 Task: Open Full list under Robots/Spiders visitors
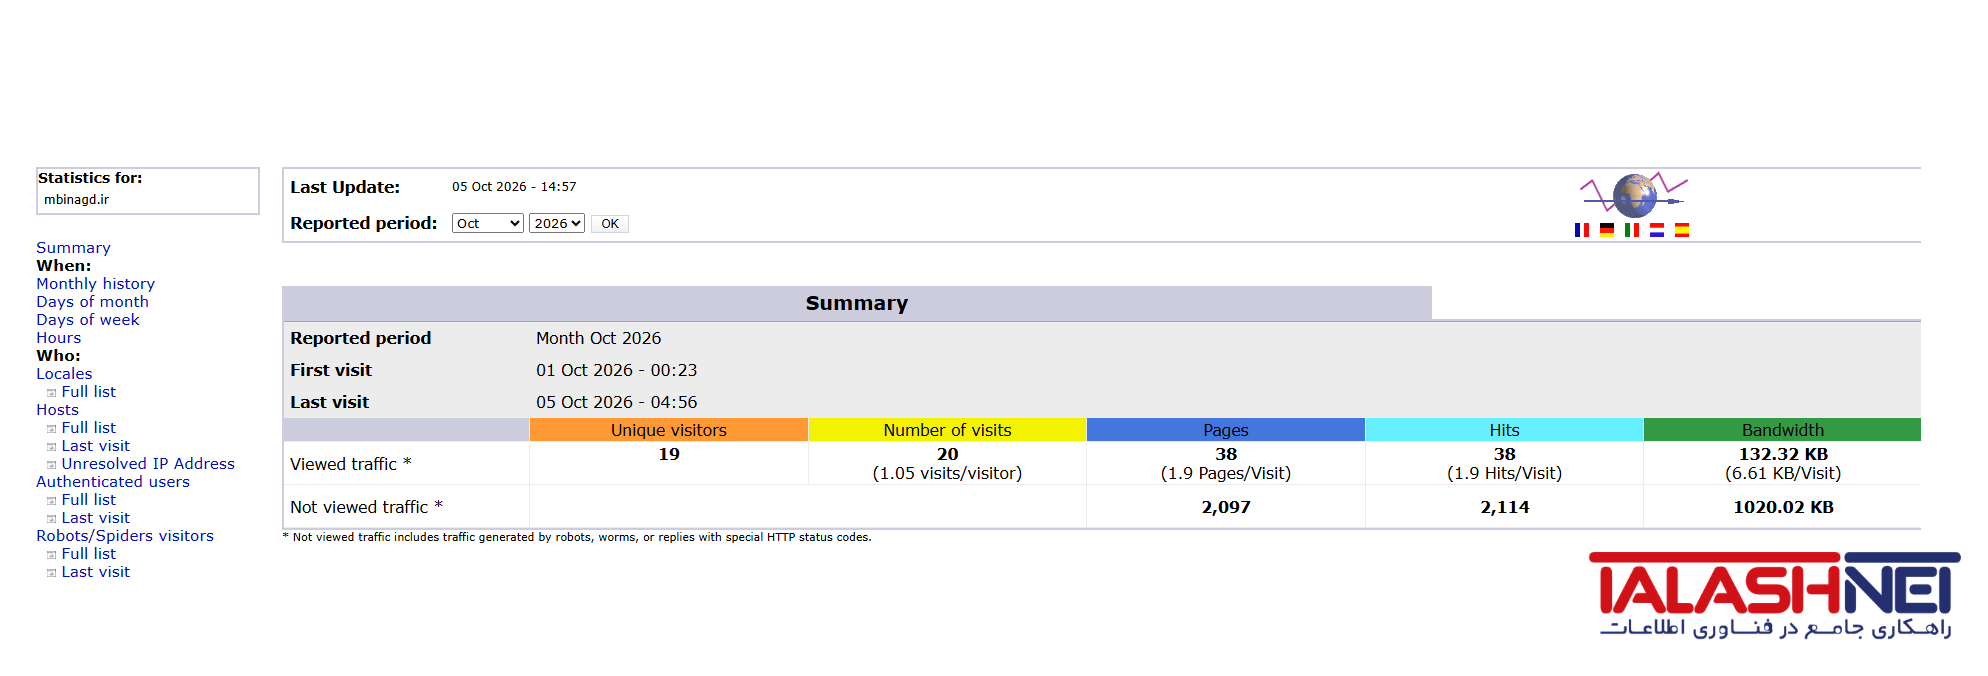[88, 554]
